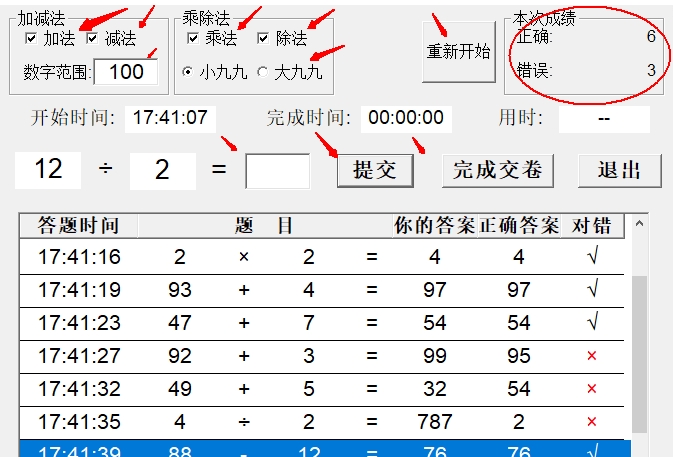Click the 完成时间 value 00:00:00
This screenshot has width=673, height=457.
(406, 118)
